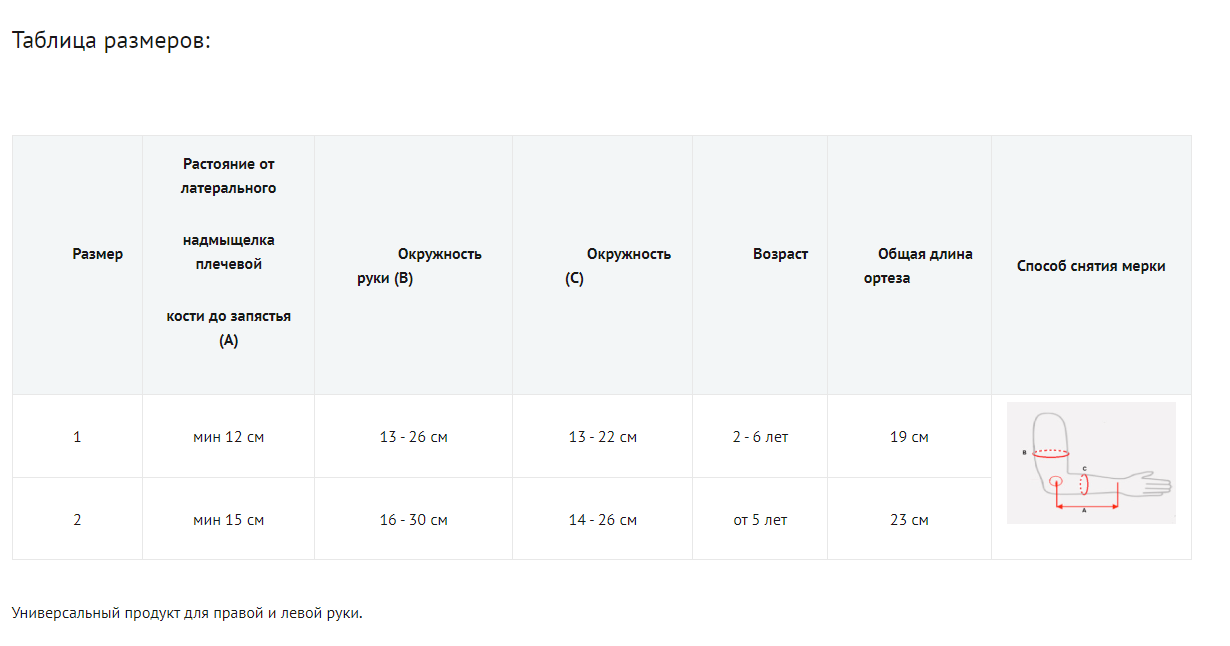This screenshot has height=646, width=1230.
Task: Select the "23 см" length cell
Action: click(909, 520)
